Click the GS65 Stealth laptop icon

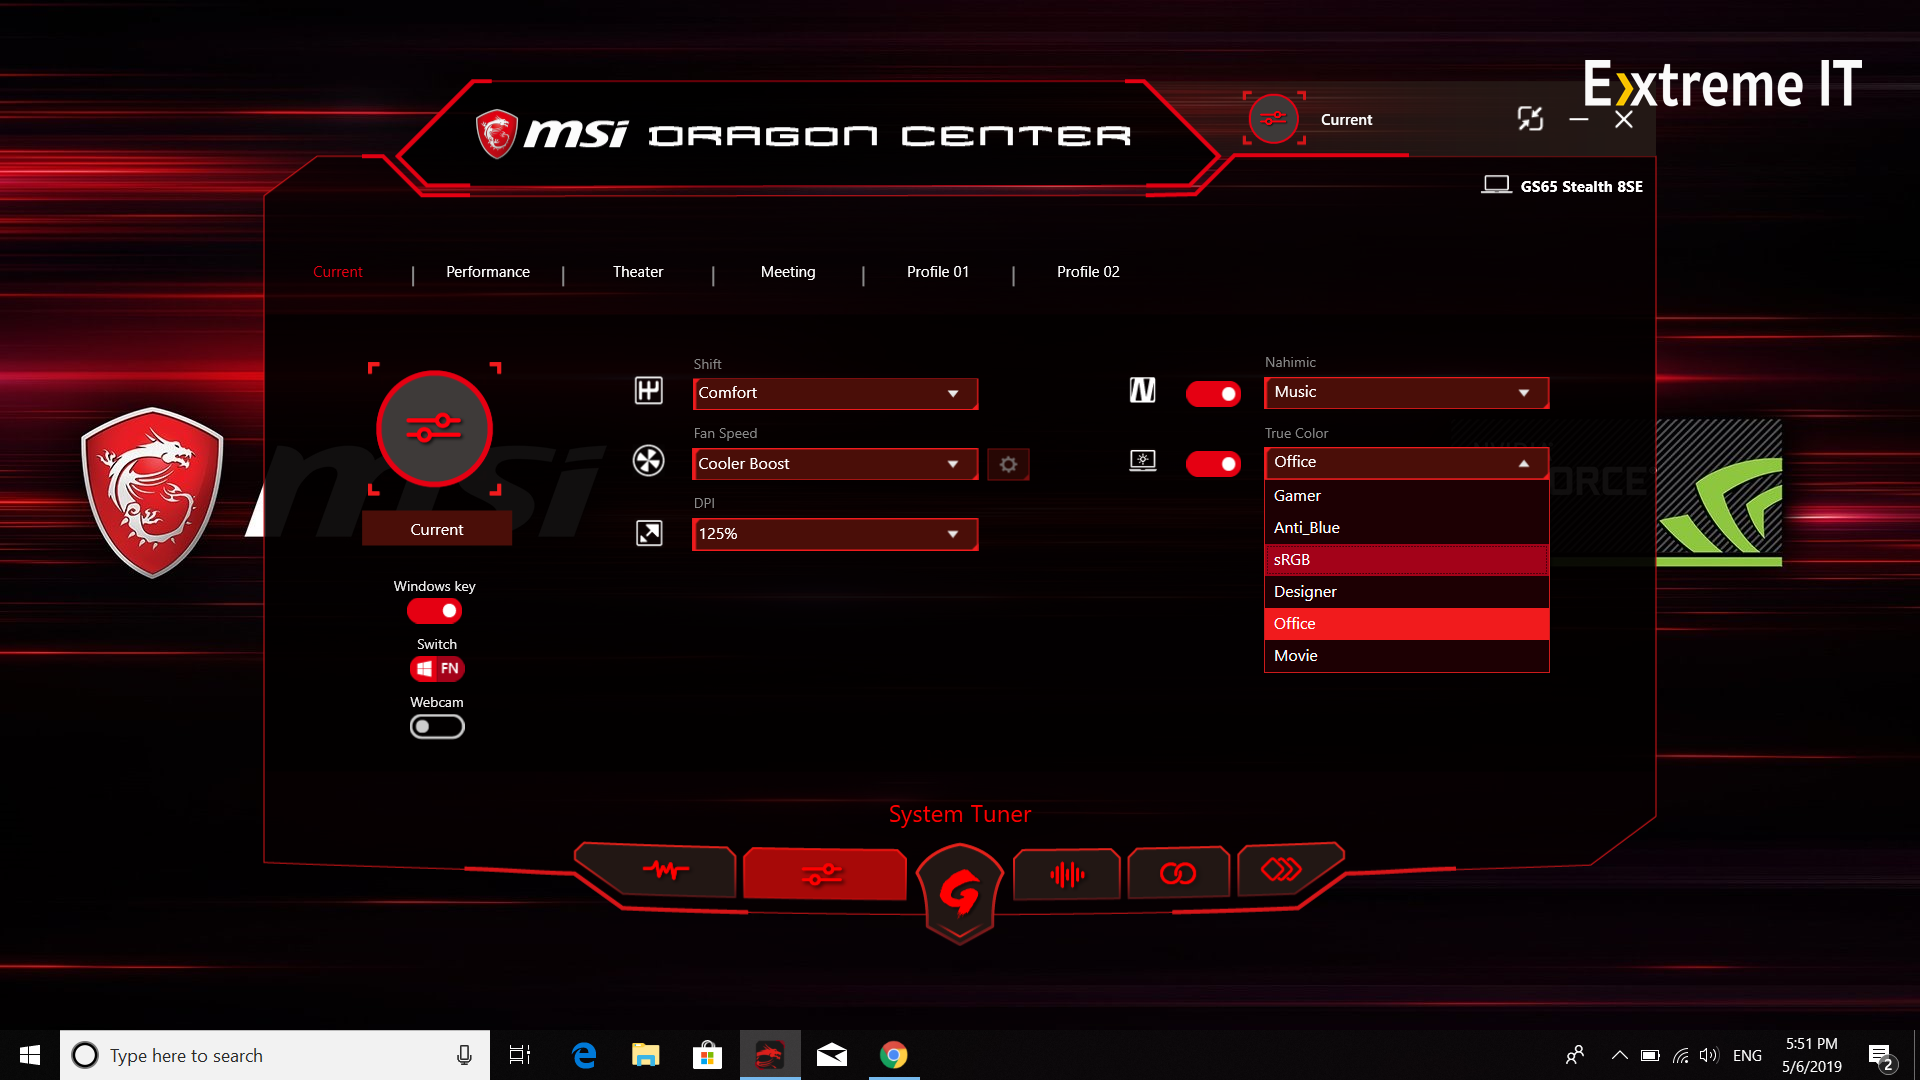[x=1496, y=185]
